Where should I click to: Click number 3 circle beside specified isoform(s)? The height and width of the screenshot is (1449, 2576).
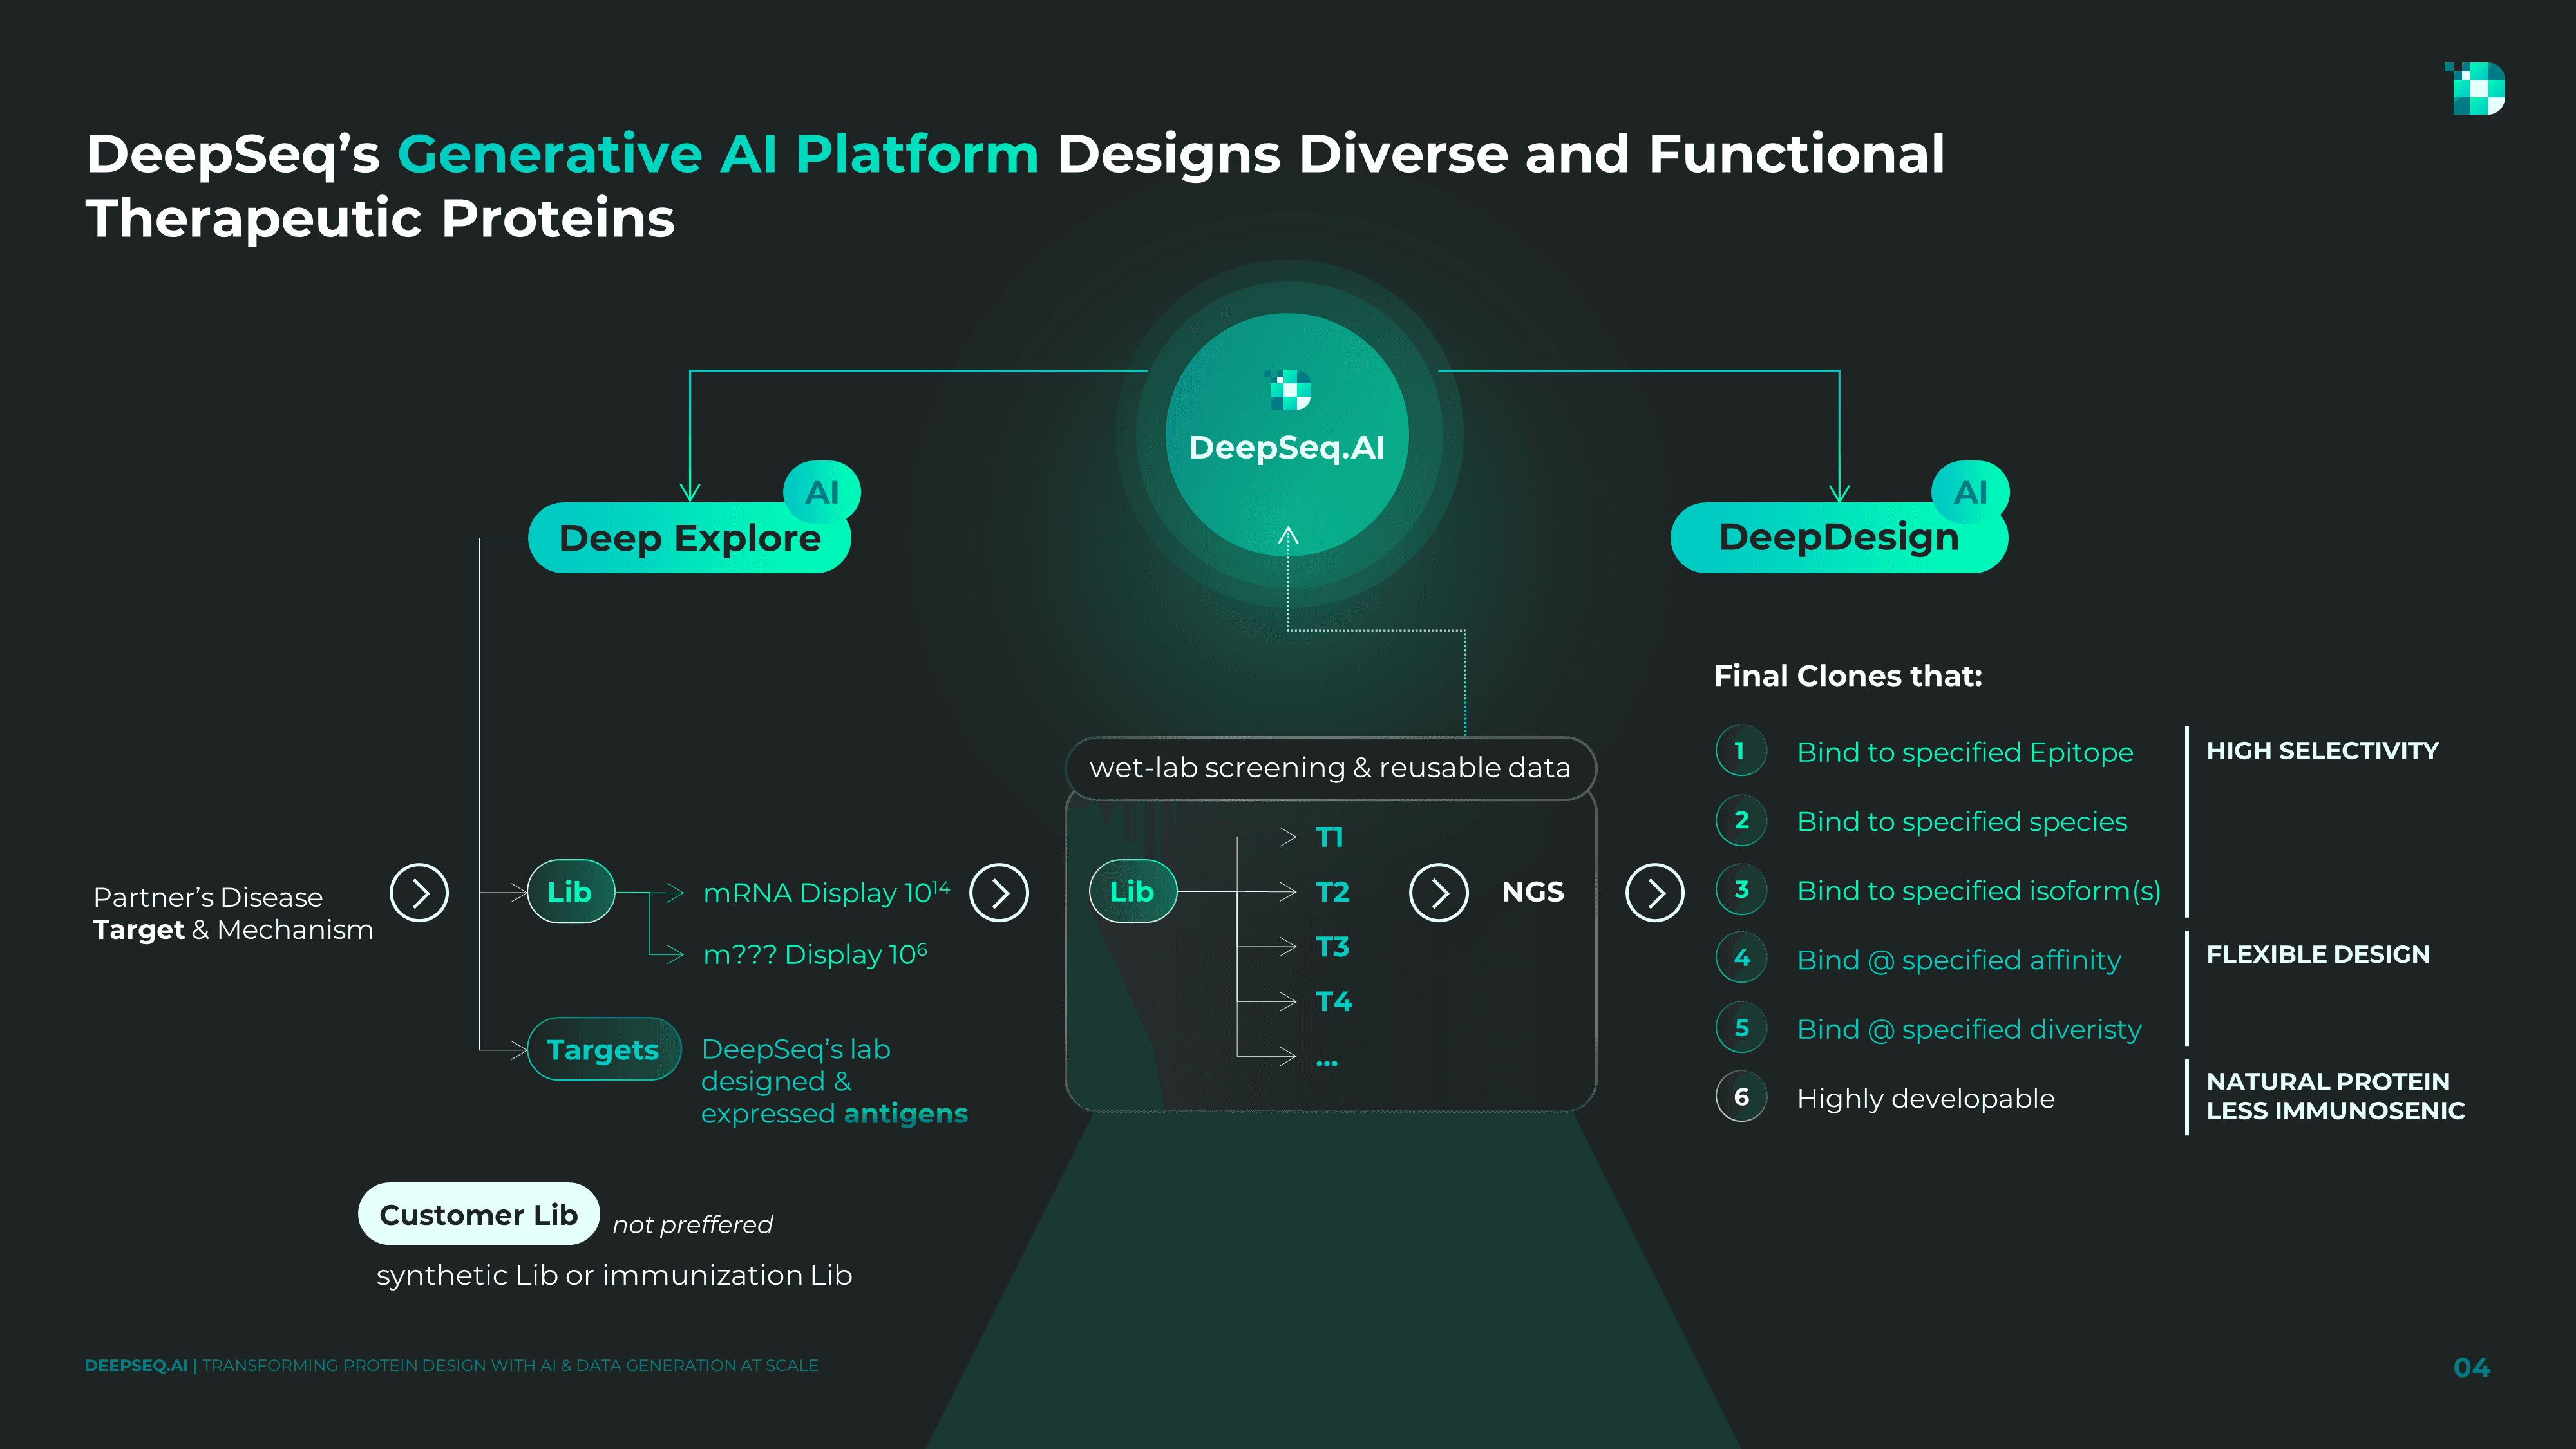pos(1741,889)
